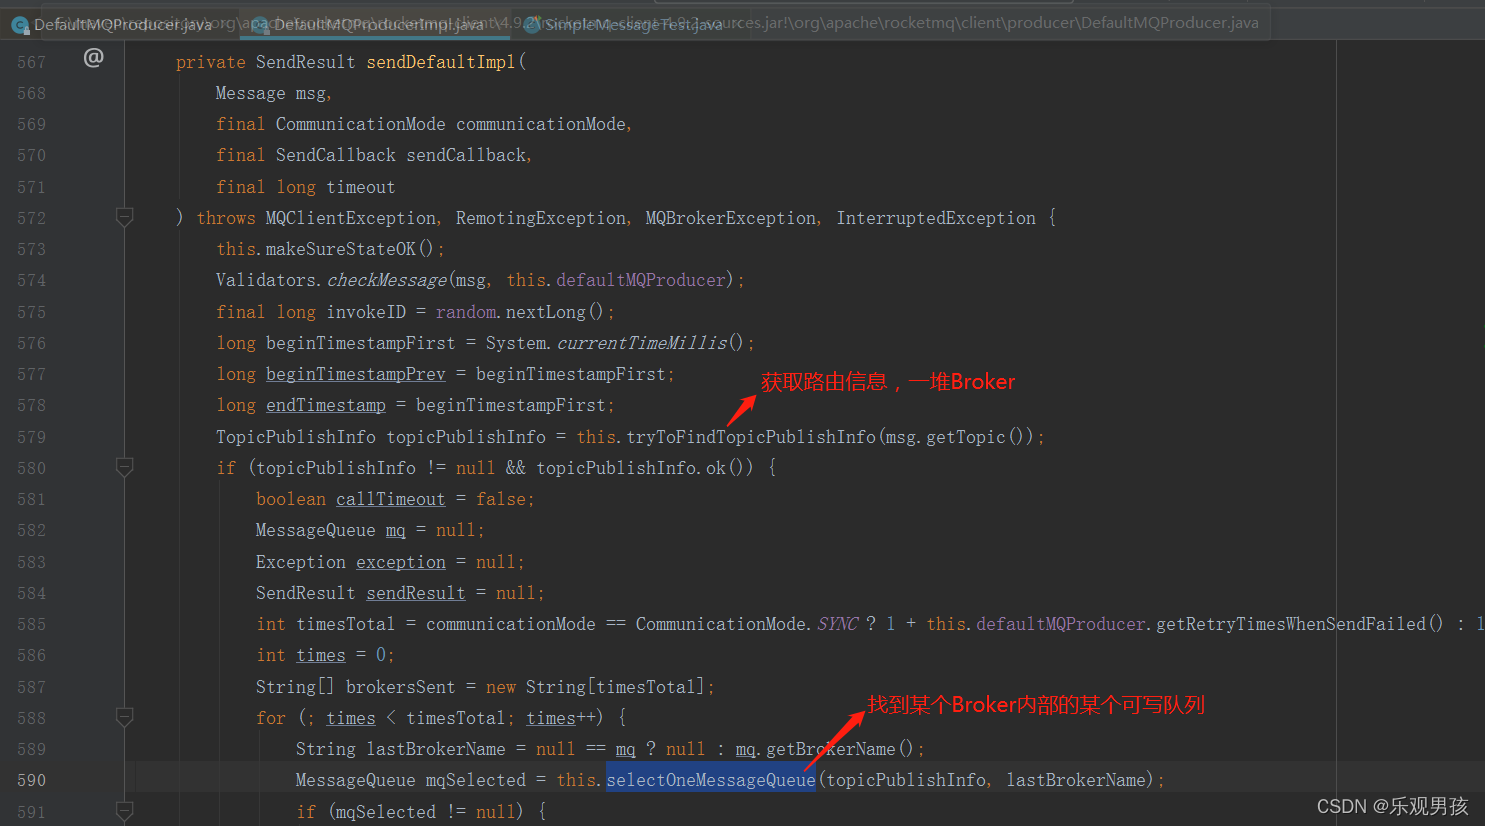Image resolution: width=1485 pixels, height=826 pixels.
Task: Click the getBrokerName call on line 589
Action: [x=831, y=749]
